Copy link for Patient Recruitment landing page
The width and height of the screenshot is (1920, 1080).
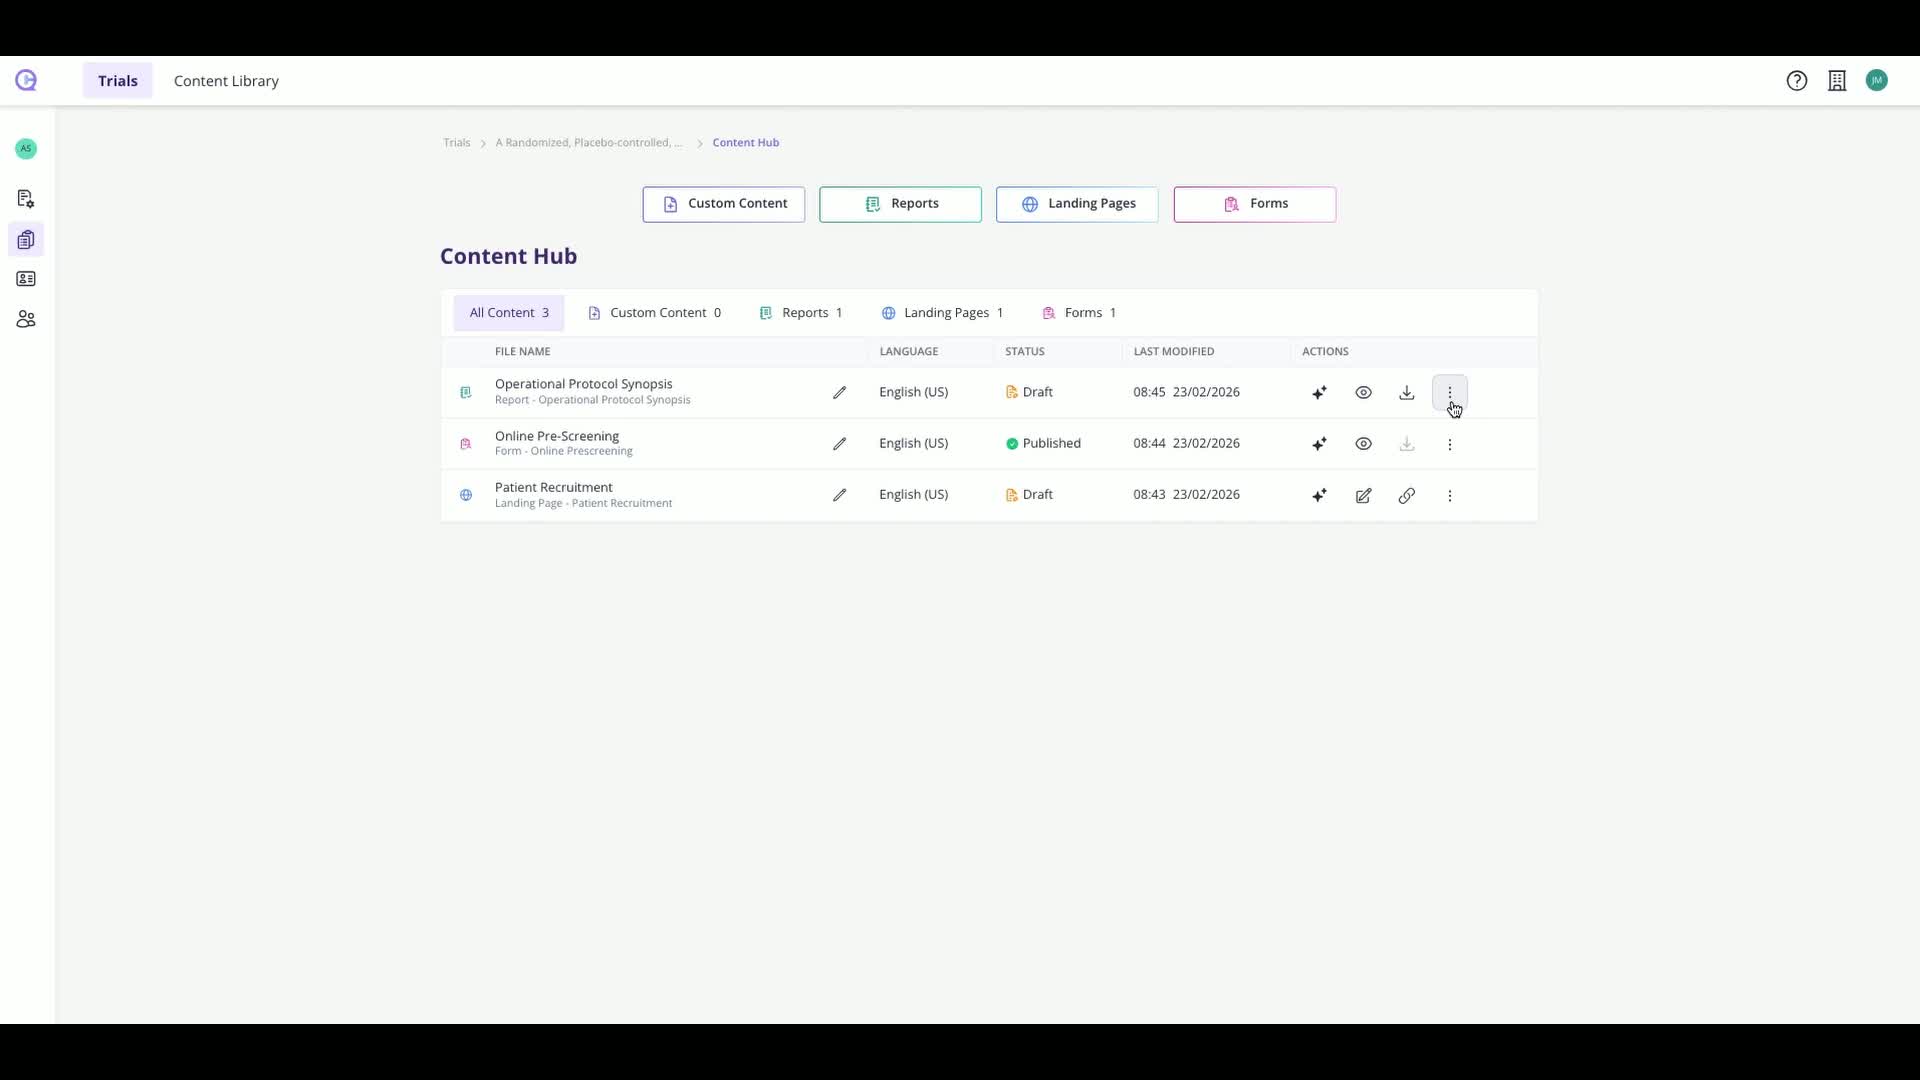1406,496
